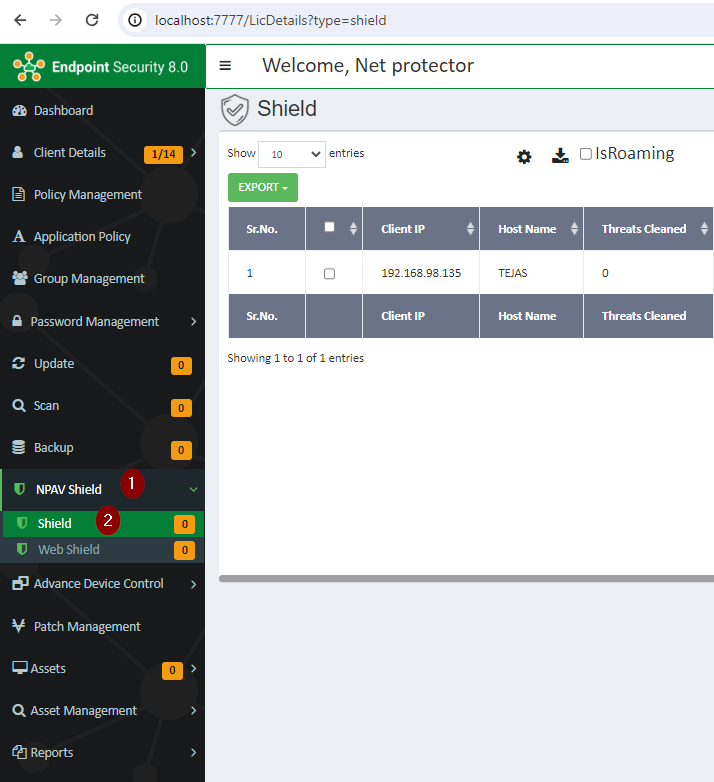This screenshot has width=714, height=782.
Task: Select Shield submenu item
Action: [x=103, y=524]
